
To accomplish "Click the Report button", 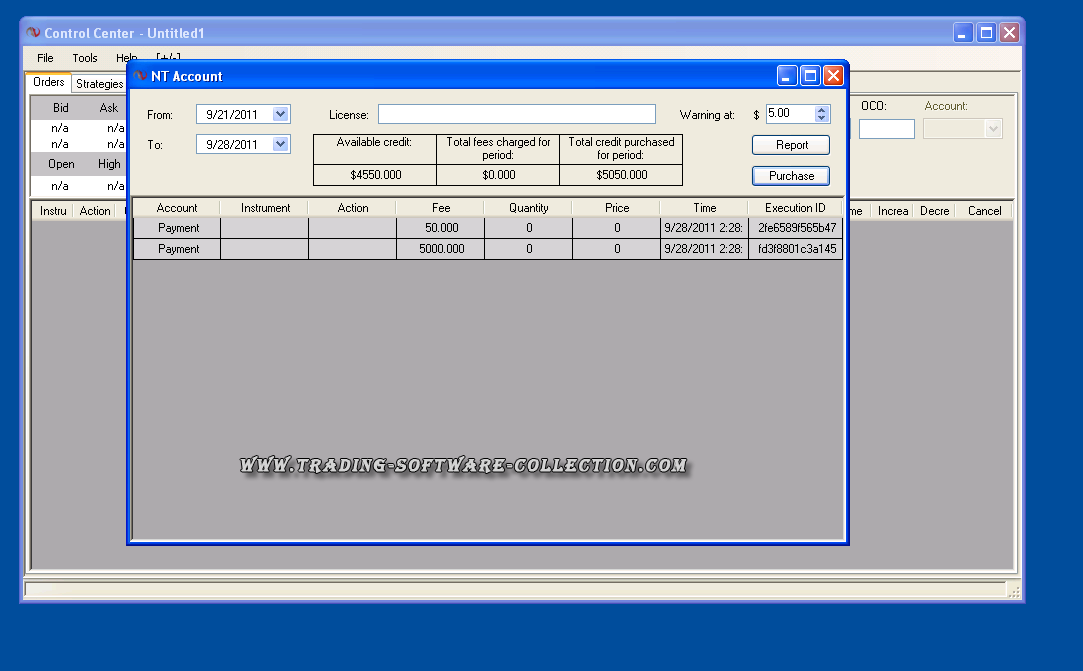I will pos(791,145).
